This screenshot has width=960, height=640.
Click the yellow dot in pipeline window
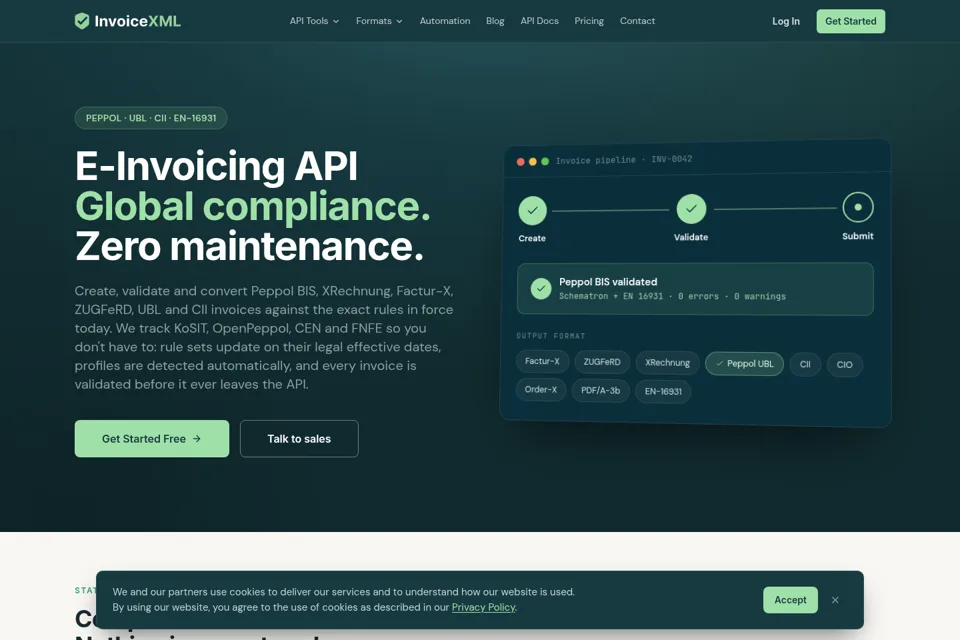(533, 162)
